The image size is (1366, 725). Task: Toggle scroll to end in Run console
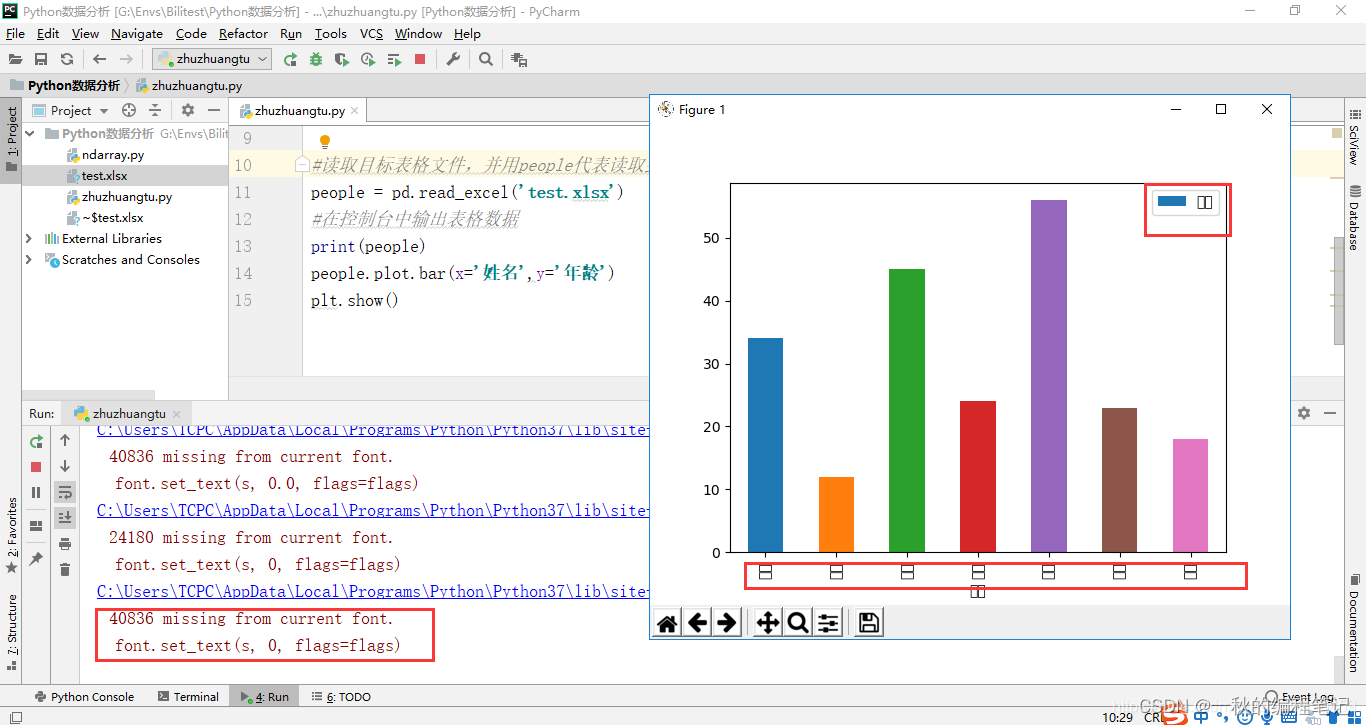(65, 517)
